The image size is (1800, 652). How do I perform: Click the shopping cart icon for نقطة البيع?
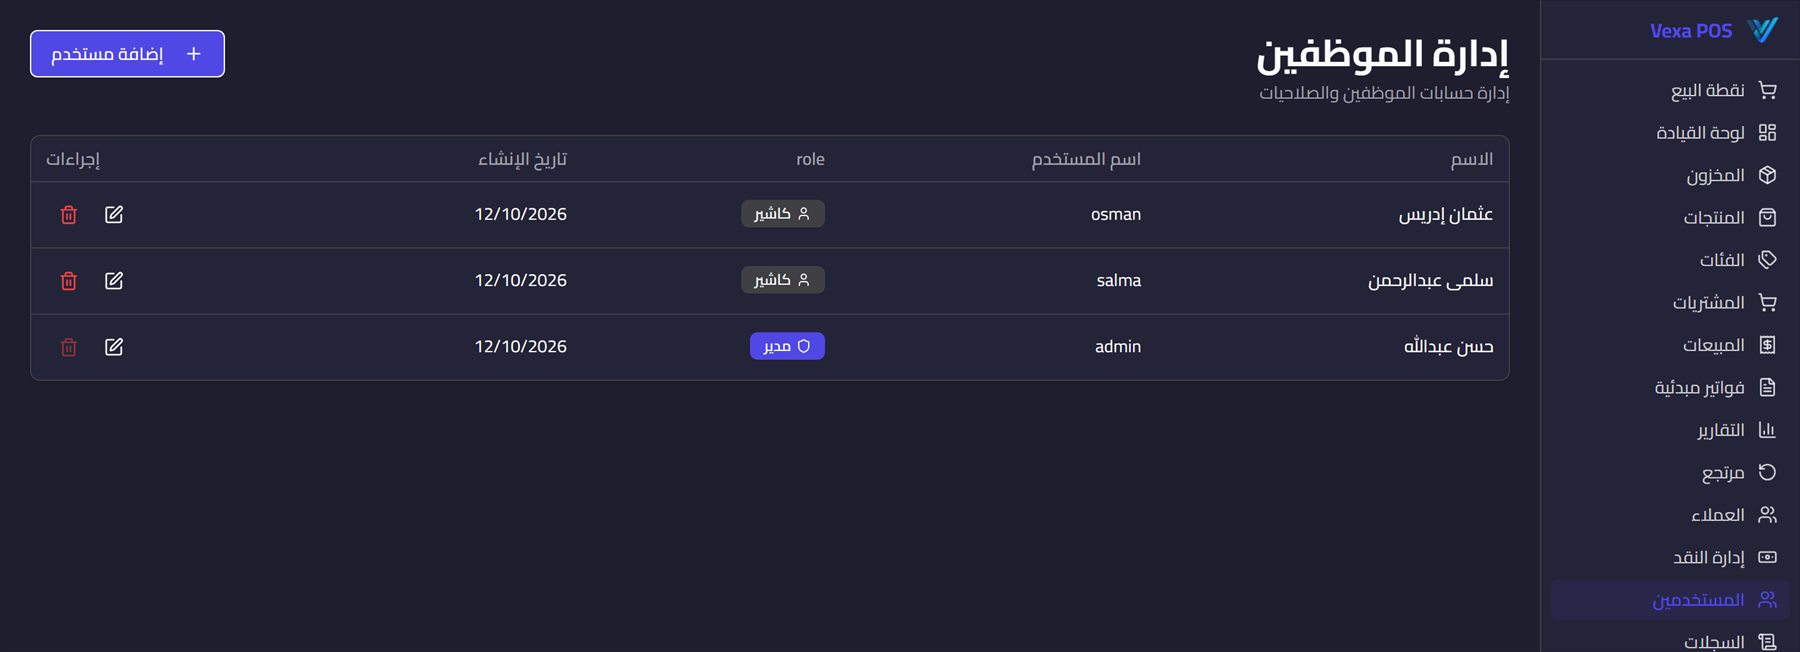coord(1767,90)
